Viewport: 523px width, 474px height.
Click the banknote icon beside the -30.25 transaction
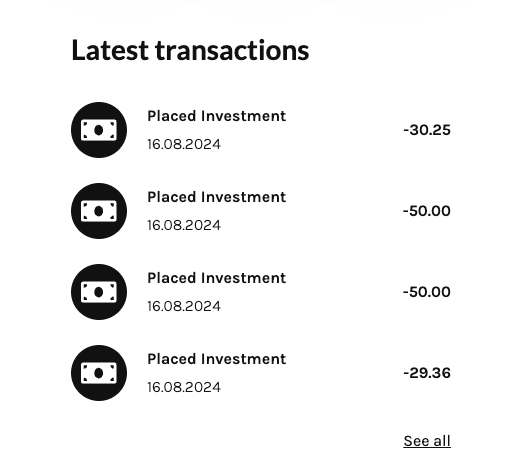[x=99, y=130]
